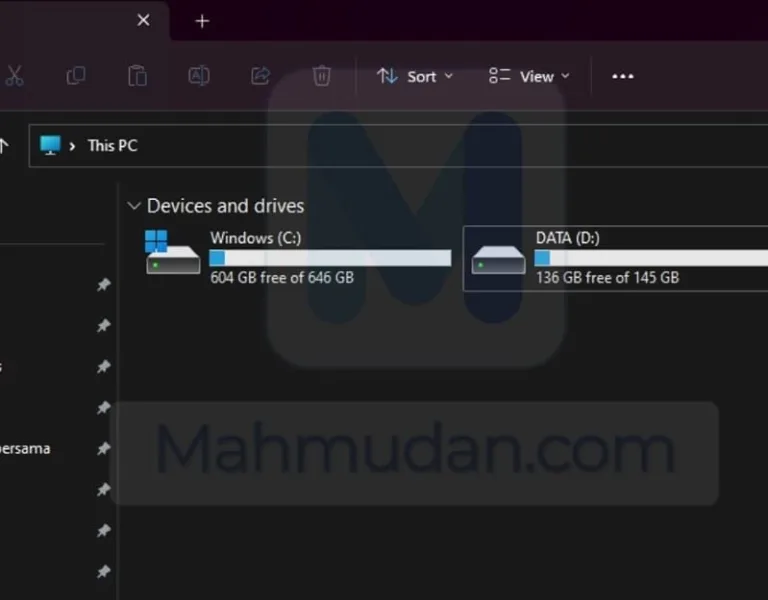Click the 136 GB free of 145 GB text
This screenshot has width=768, height=600.
[x=607, y=278]
